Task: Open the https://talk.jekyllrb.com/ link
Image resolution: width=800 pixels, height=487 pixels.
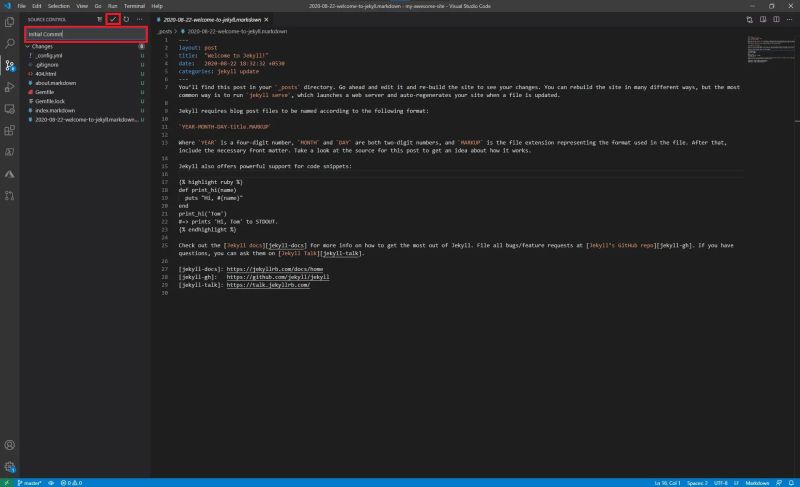Action: (268, 285)
